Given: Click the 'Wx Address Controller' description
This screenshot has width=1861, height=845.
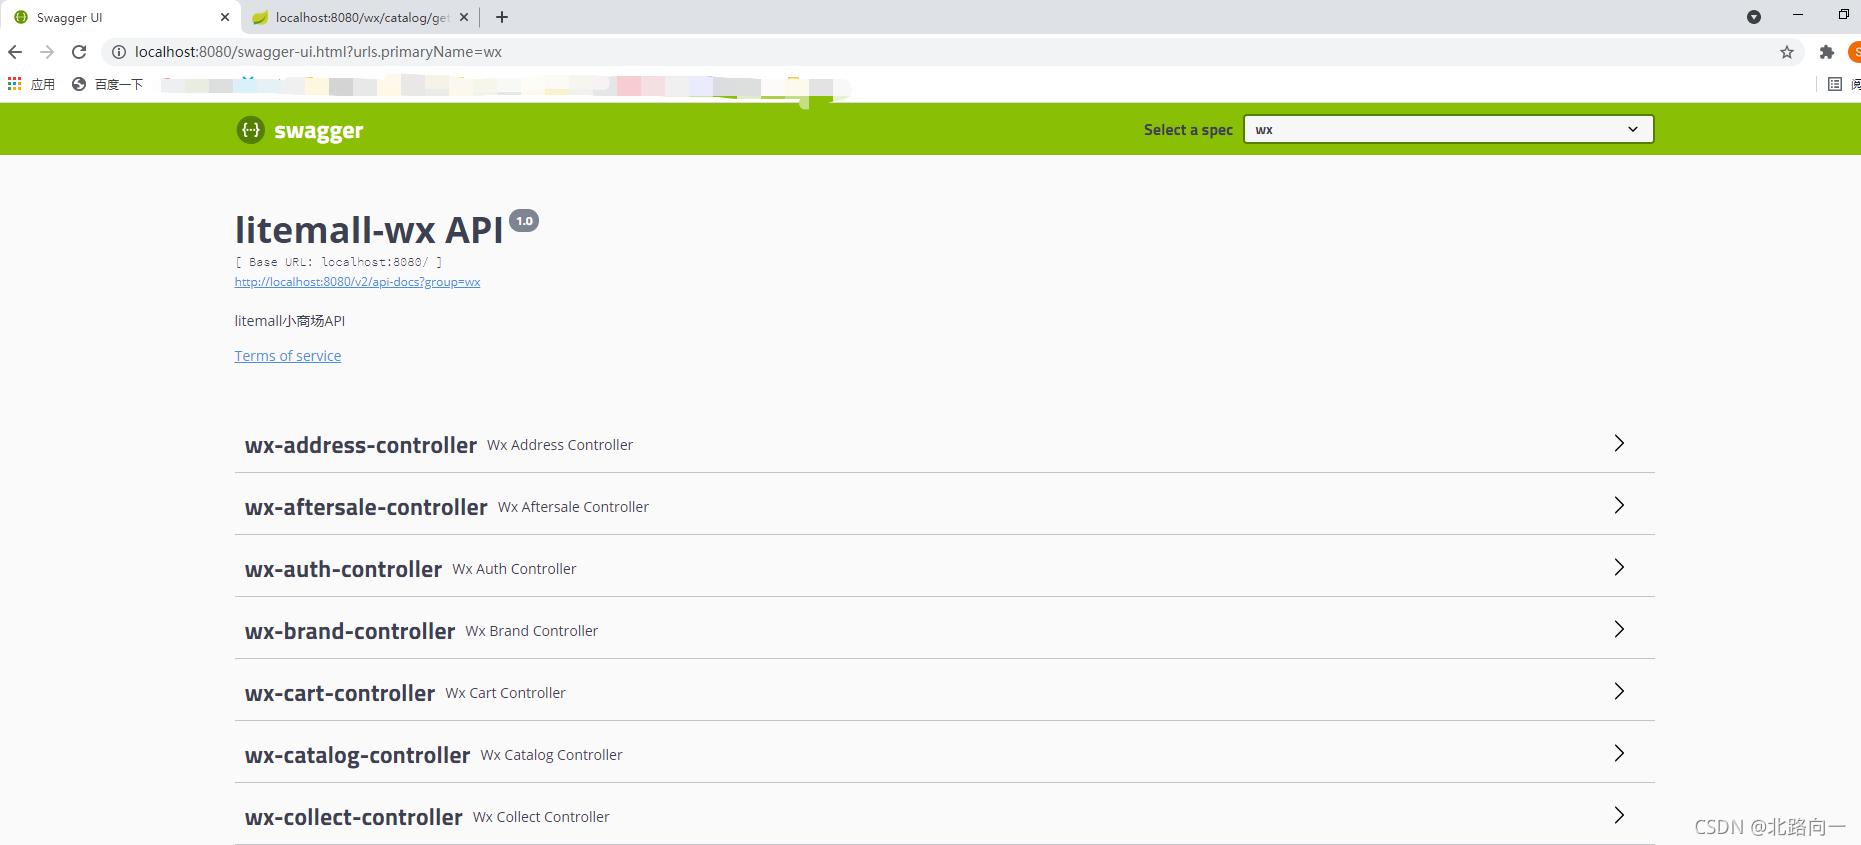Looking at the screenshot, I should point(560,445).
